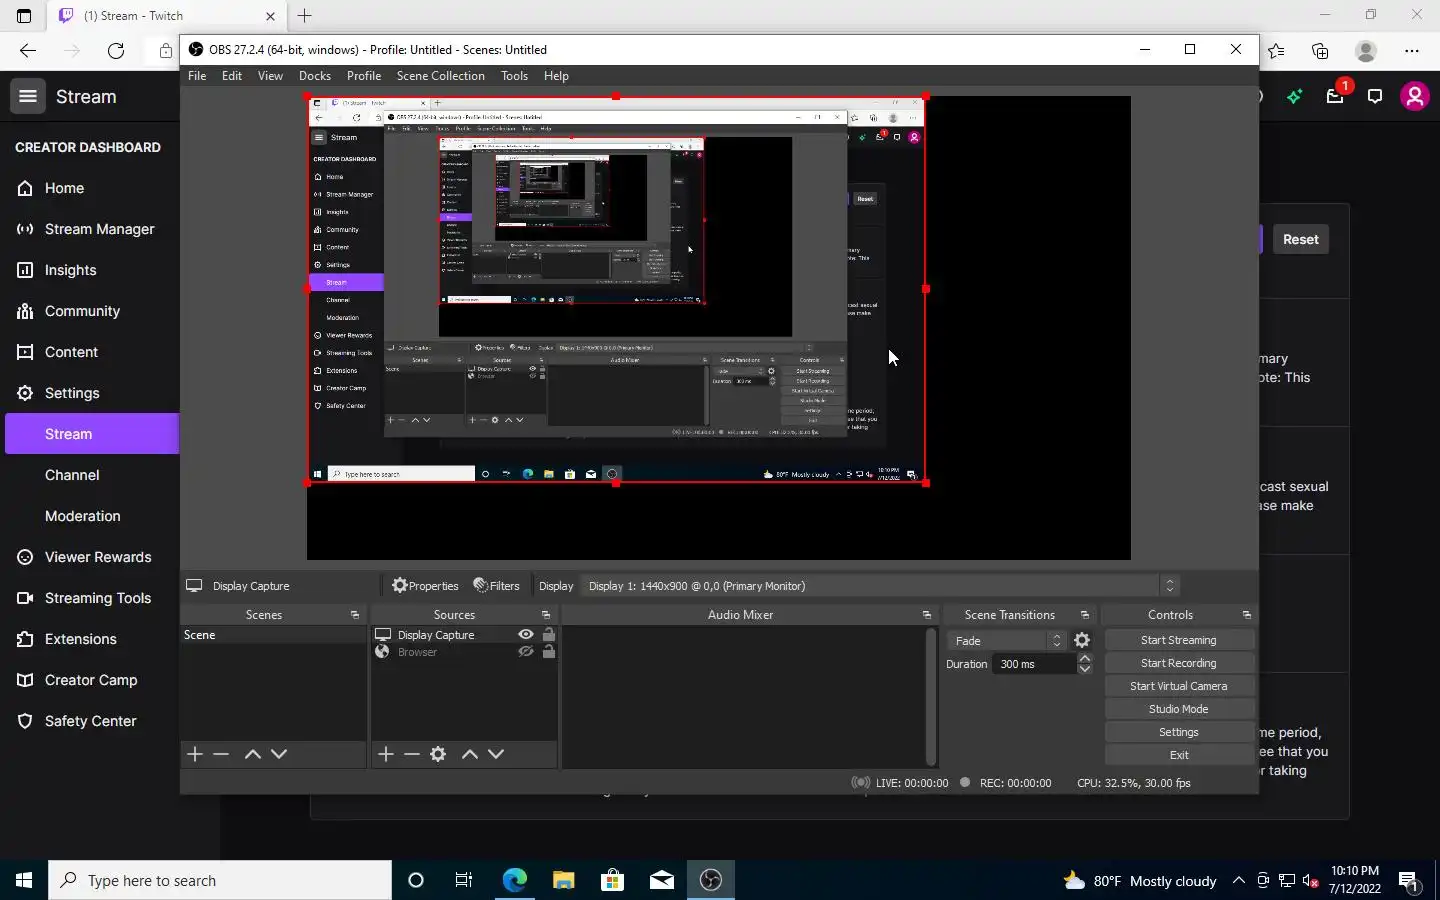Open Microsoft Edge from taskbar
Screen dimensions: 1440x900
pyautogui.click(x=514, y=880)
